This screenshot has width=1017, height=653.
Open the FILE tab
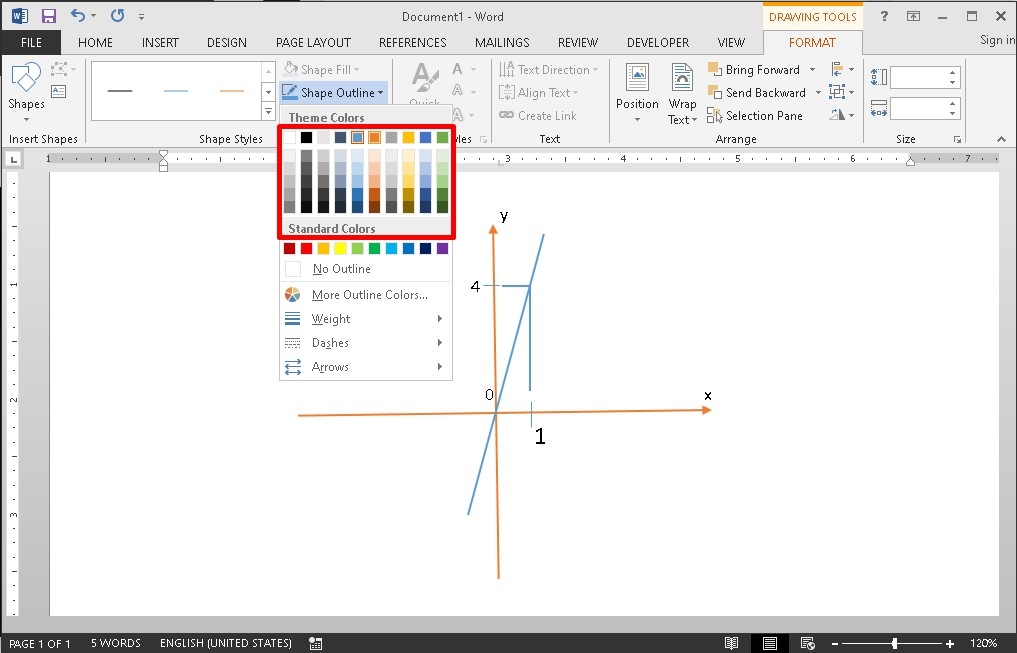coord(31,43)
